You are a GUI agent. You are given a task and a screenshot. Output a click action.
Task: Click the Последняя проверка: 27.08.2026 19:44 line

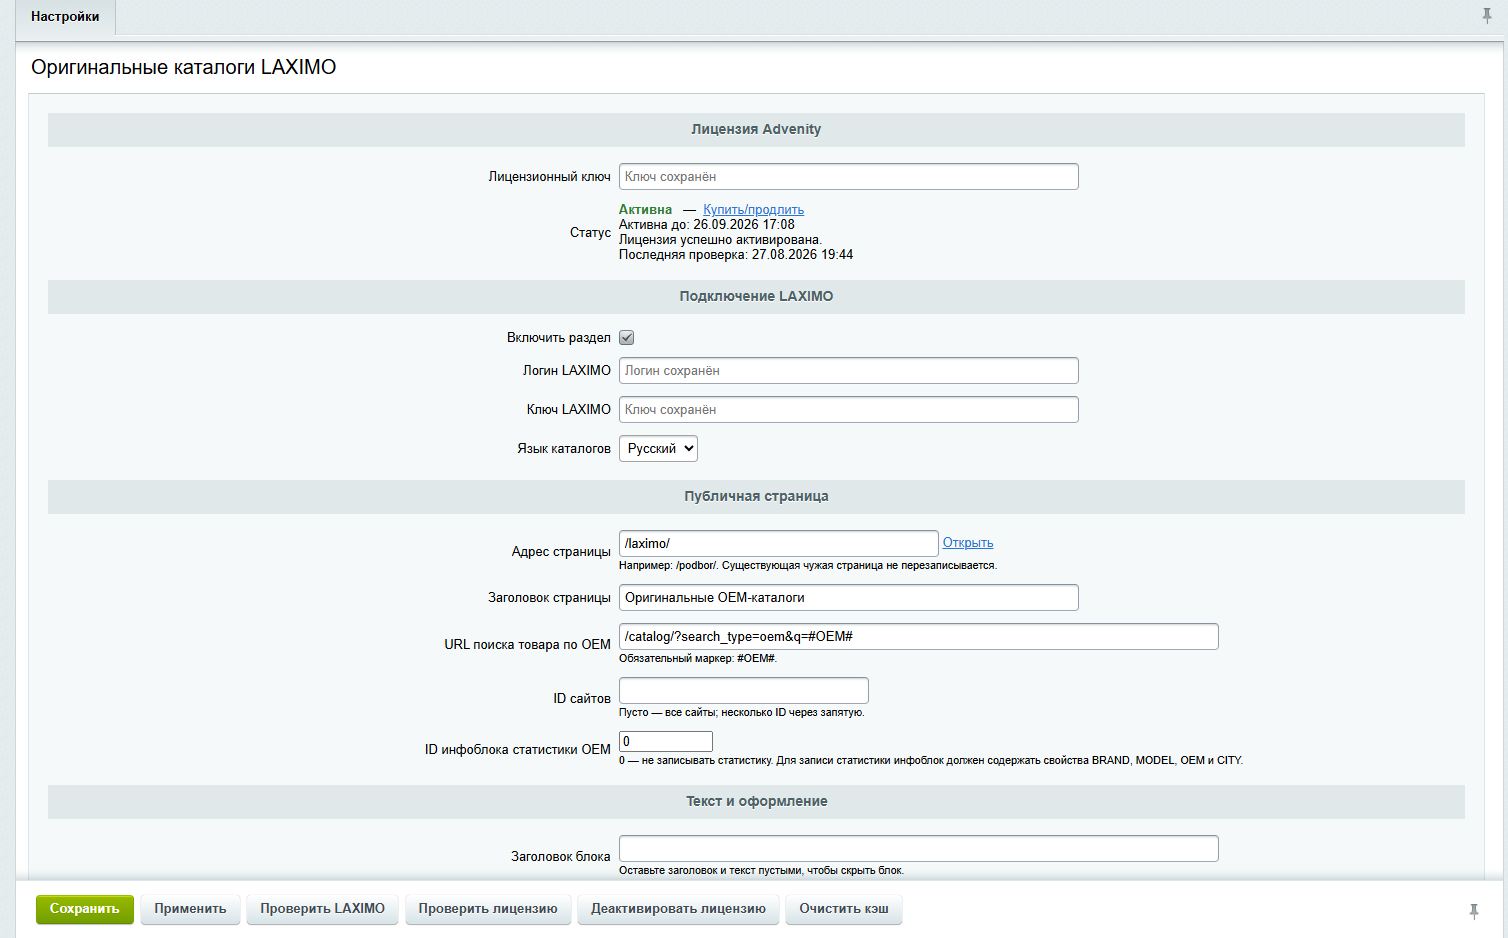(x=736, y=255)
